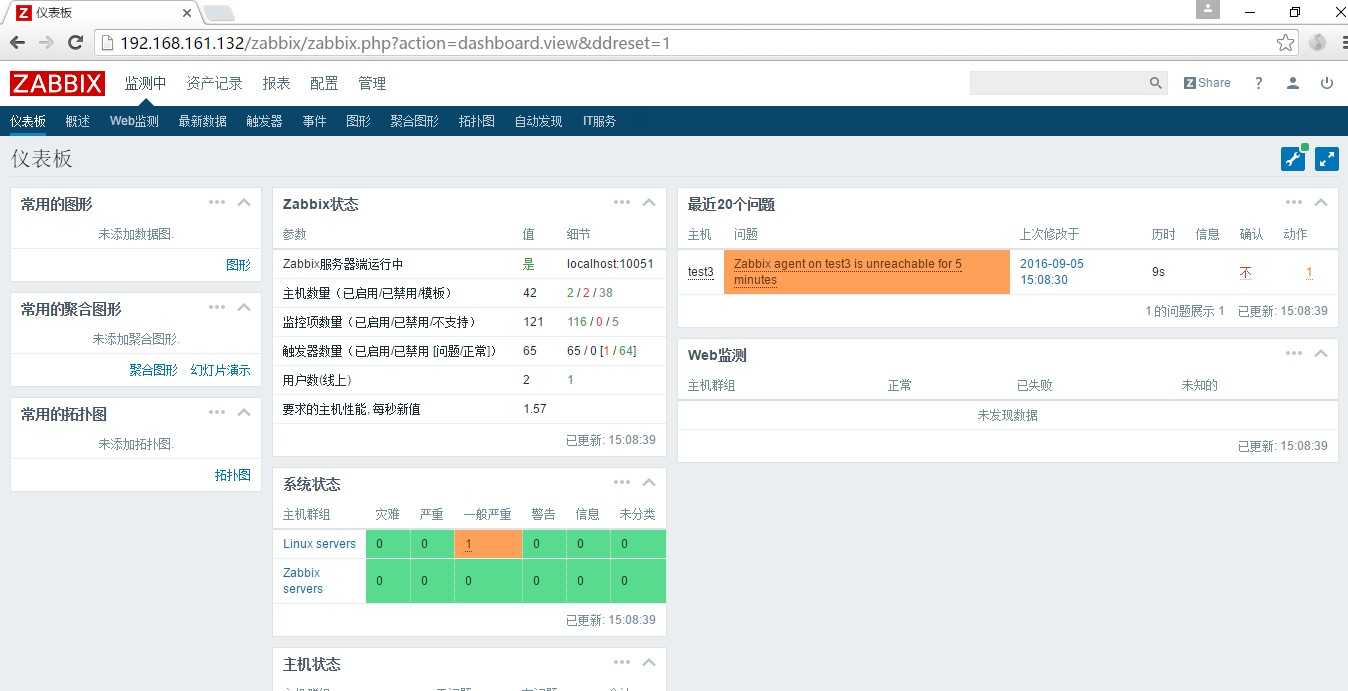Click the ZABBIX logo
This screenshot has width=1348, height=691.
(x=57, y=83)
